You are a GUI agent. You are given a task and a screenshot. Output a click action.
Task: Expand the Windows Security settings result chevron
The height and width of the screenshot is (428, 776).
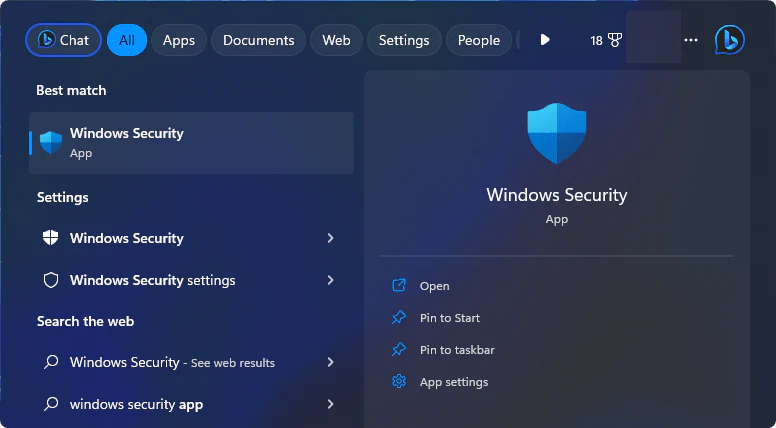coord(331,280)
